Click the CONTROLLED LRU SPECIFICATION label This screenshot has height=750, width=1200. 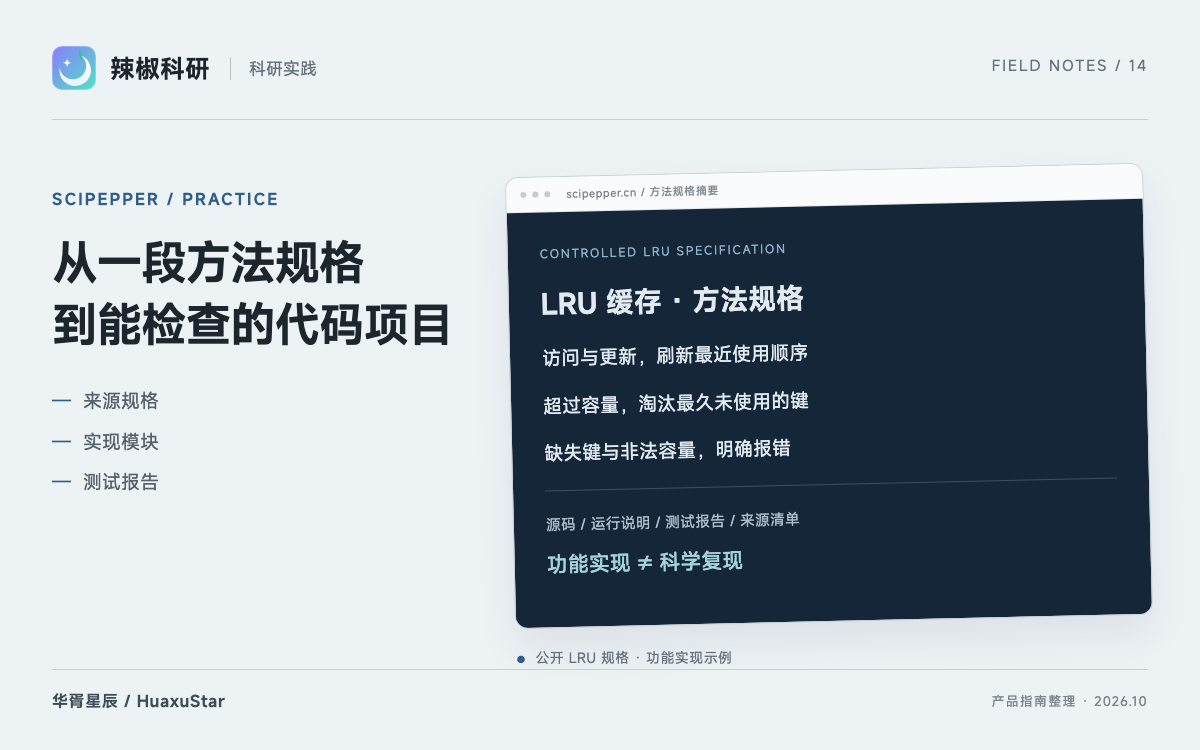pyautogui.click(x=662, y=251)
